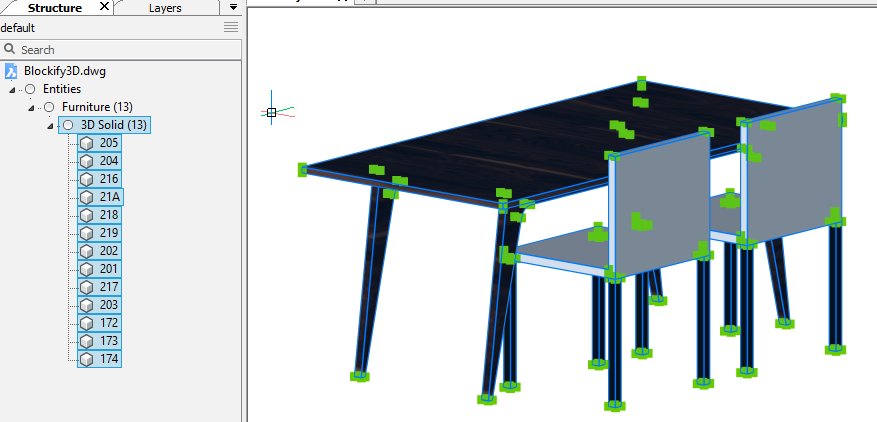Click the magnifier search icon
The width and height of the screenshot is (877, 422).
click(x=9, y=49)
